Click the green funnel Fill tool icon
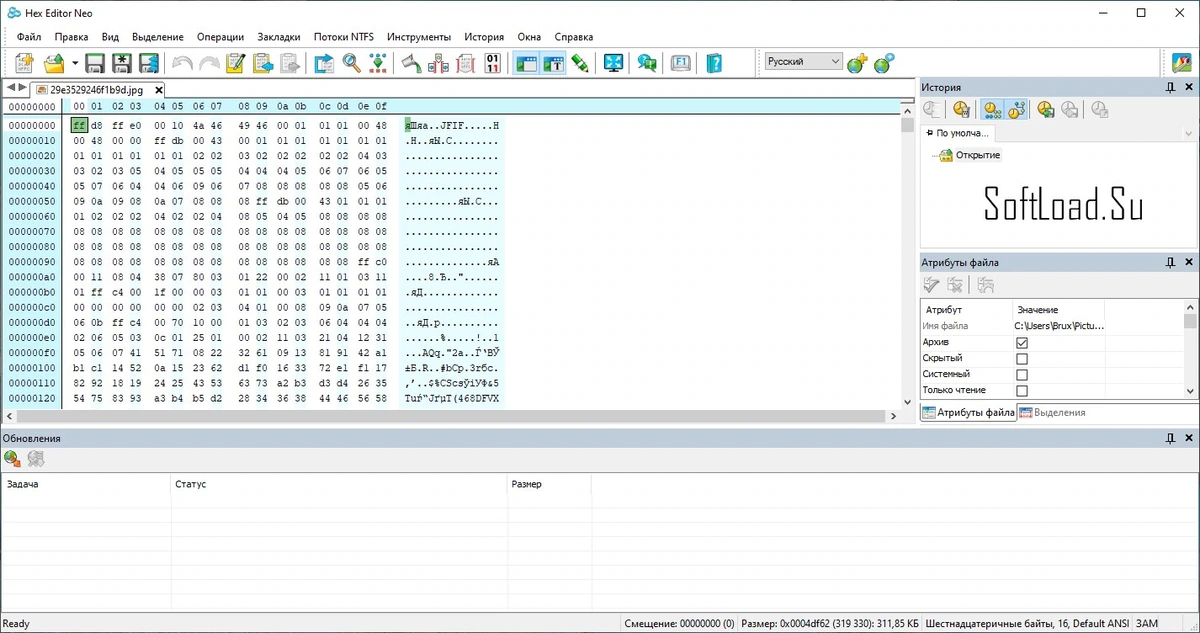Viewport: 1200px width, 633px height. click(x=411, y=63)
